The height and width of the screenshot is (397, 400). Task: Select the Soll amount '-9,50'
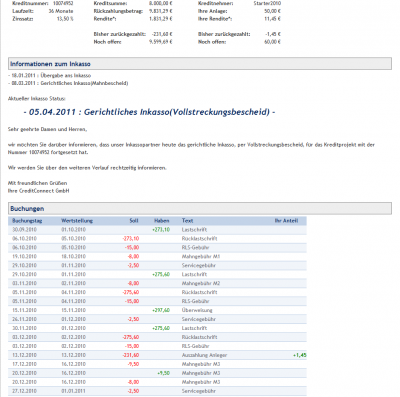[133, 364]
